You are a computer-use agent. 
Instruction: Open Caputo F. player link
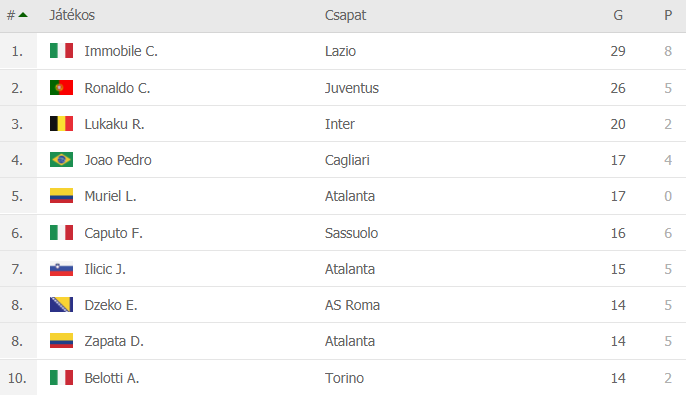click(x=113, y=233)
